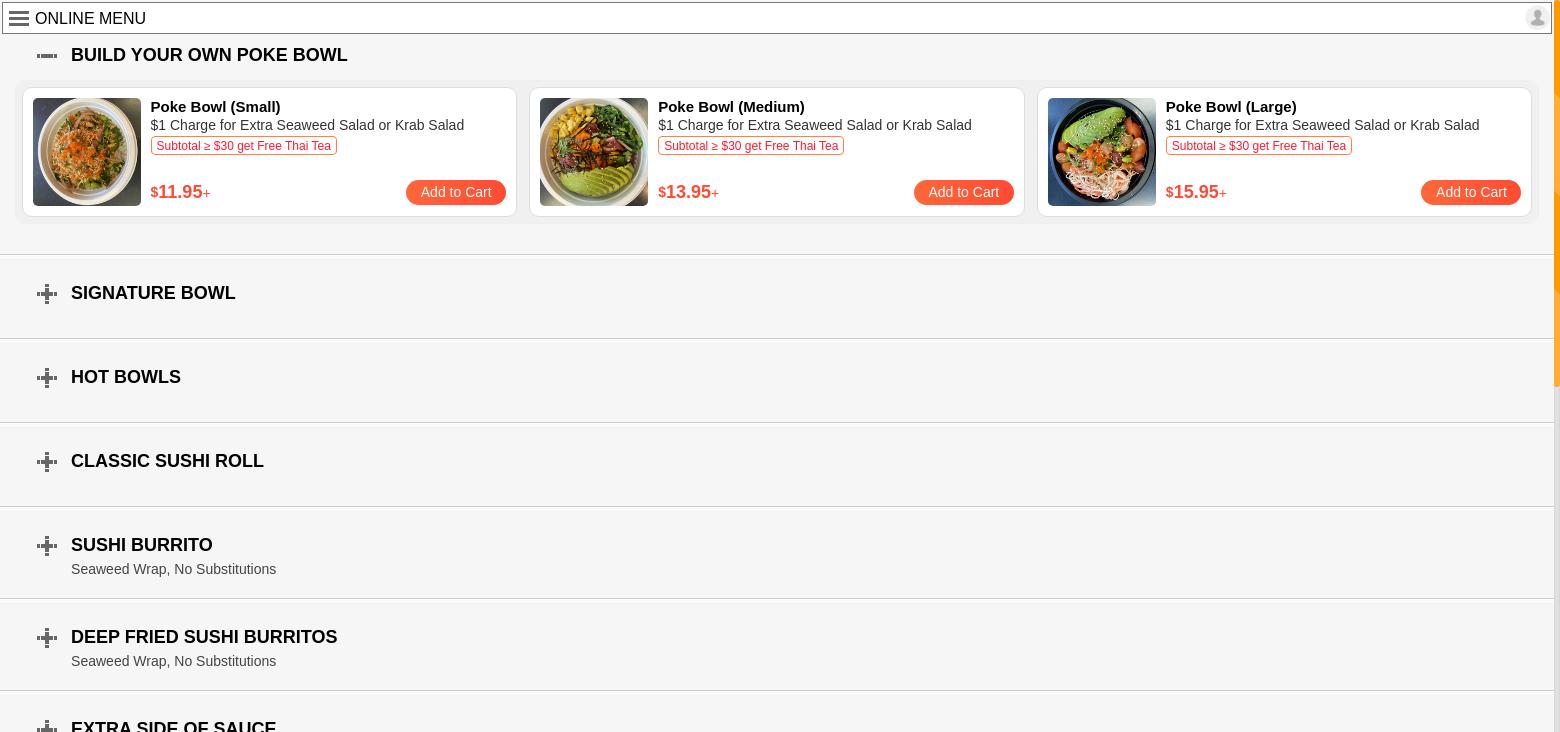
Task: Open the Poke Bowl (Large) photo thumbnail
Action: pos(1102,152)
